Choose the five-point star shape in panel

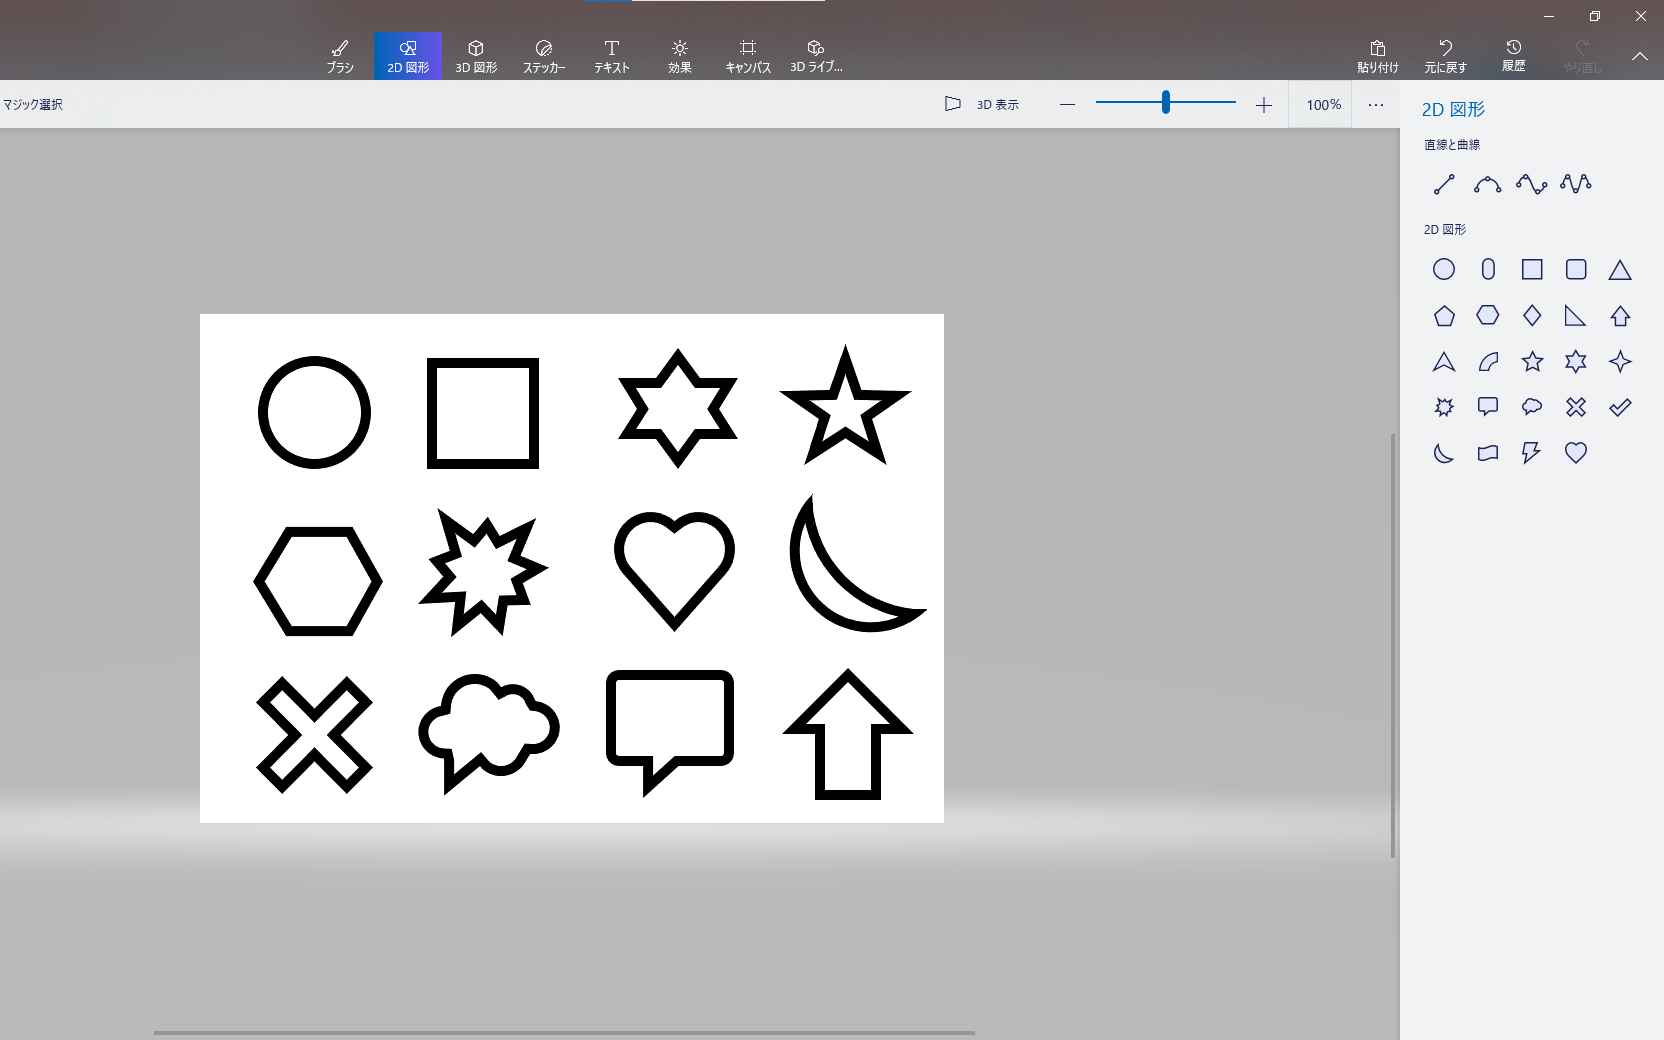click(x=1532, y=361)
